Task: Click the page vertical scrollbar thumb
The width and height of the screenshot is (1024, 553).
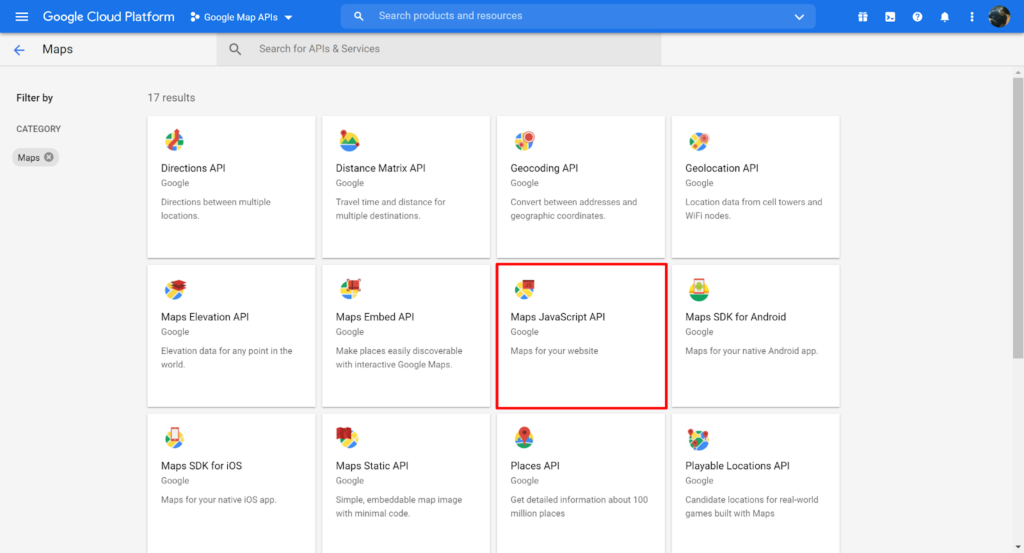Action: point(1018,218)
